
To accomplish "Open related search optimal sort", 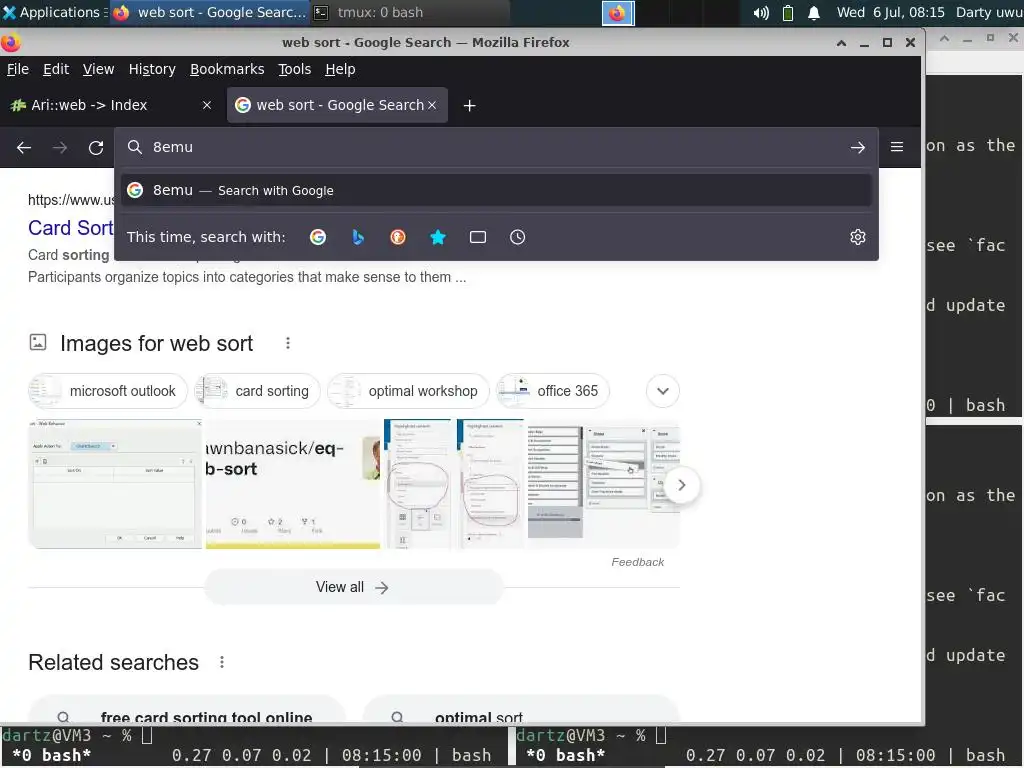I will click(x=521, y=710).
